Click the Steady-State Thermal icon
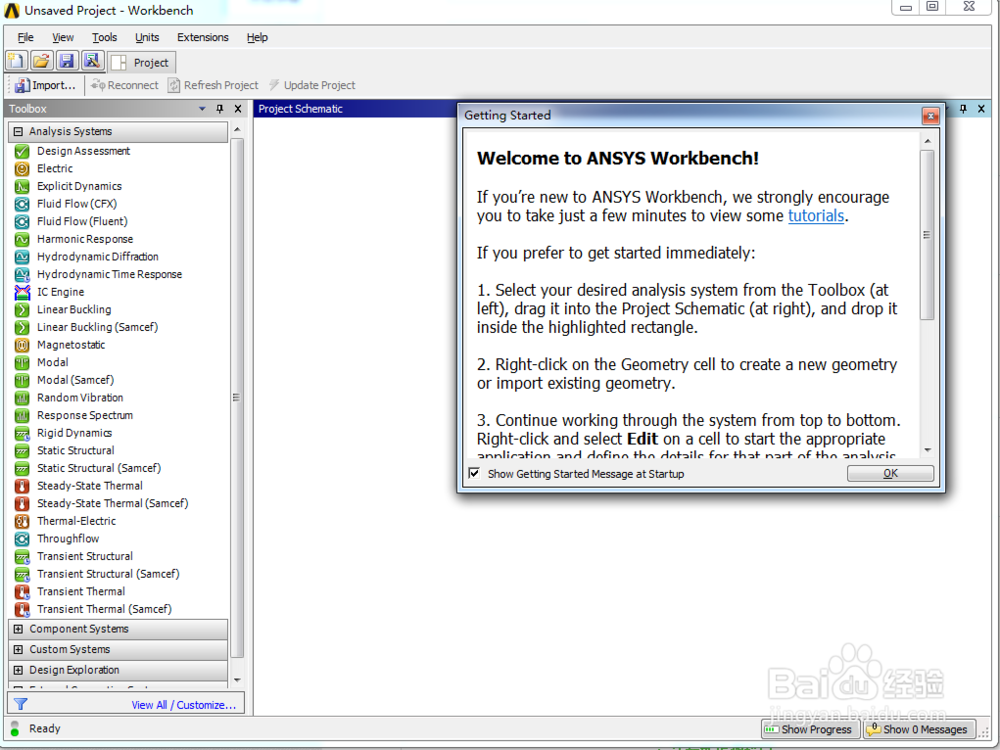 (22, 486)
